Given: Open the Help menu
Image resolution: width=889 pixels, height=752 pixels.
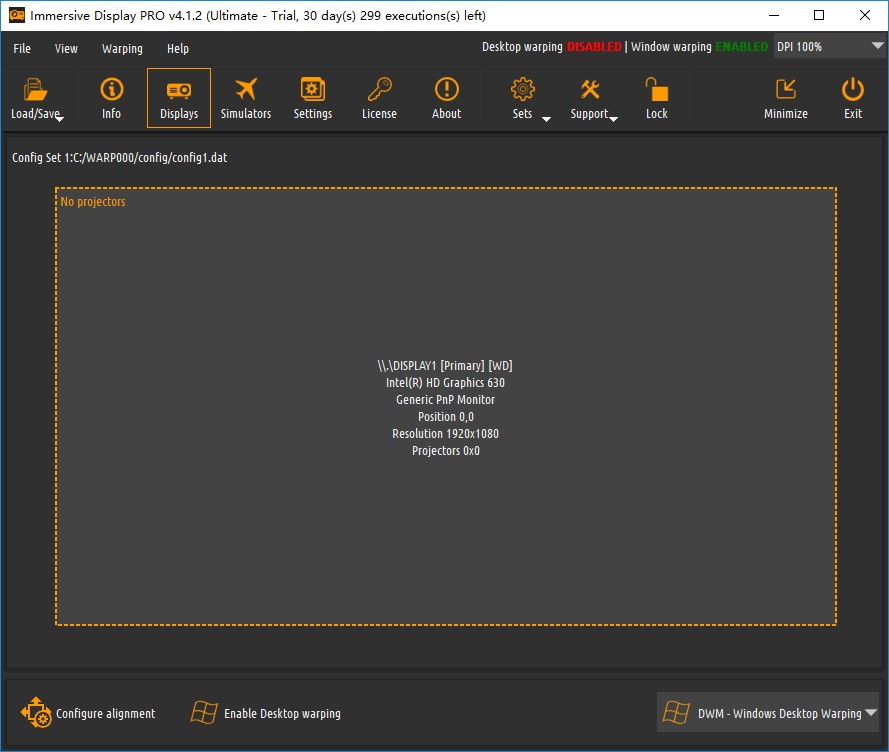Looking at the screenshot, I should [178, 48].
